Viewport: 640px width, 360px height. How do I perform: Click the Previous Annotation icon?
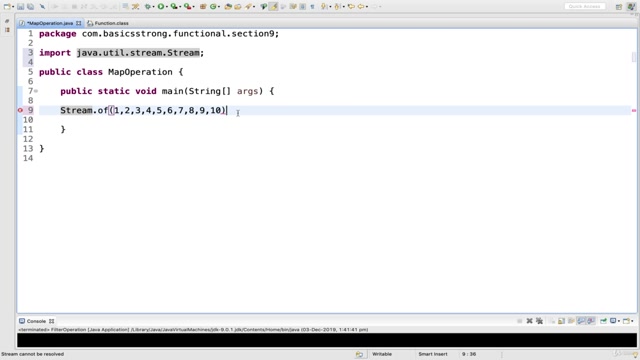[337, 7]
